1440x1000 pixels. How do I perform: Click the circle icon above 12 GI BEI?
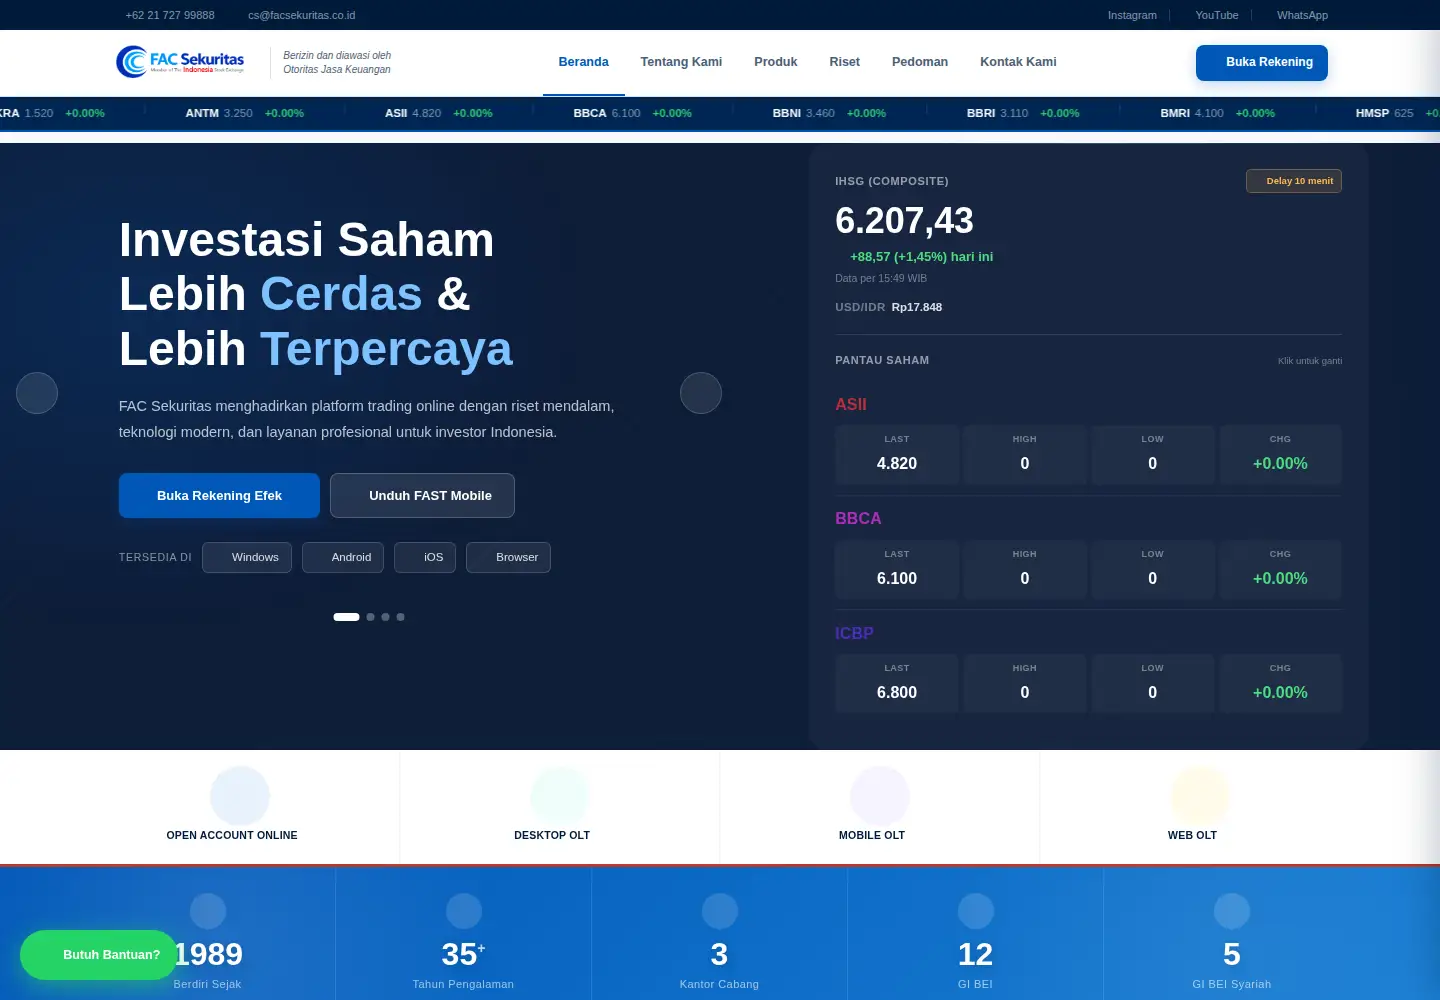[x=976, y=911]
